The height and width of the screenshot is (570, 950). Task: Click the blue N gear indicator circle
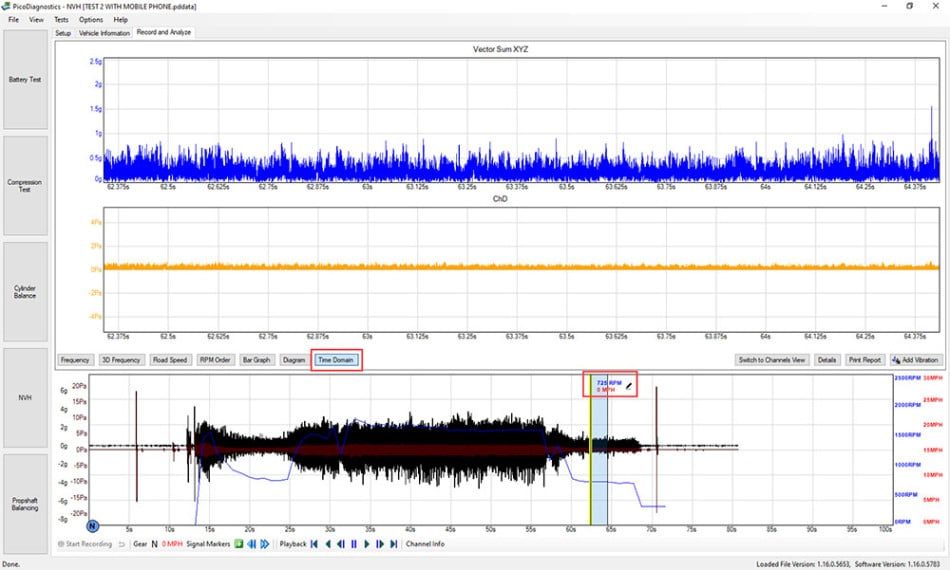92,526
